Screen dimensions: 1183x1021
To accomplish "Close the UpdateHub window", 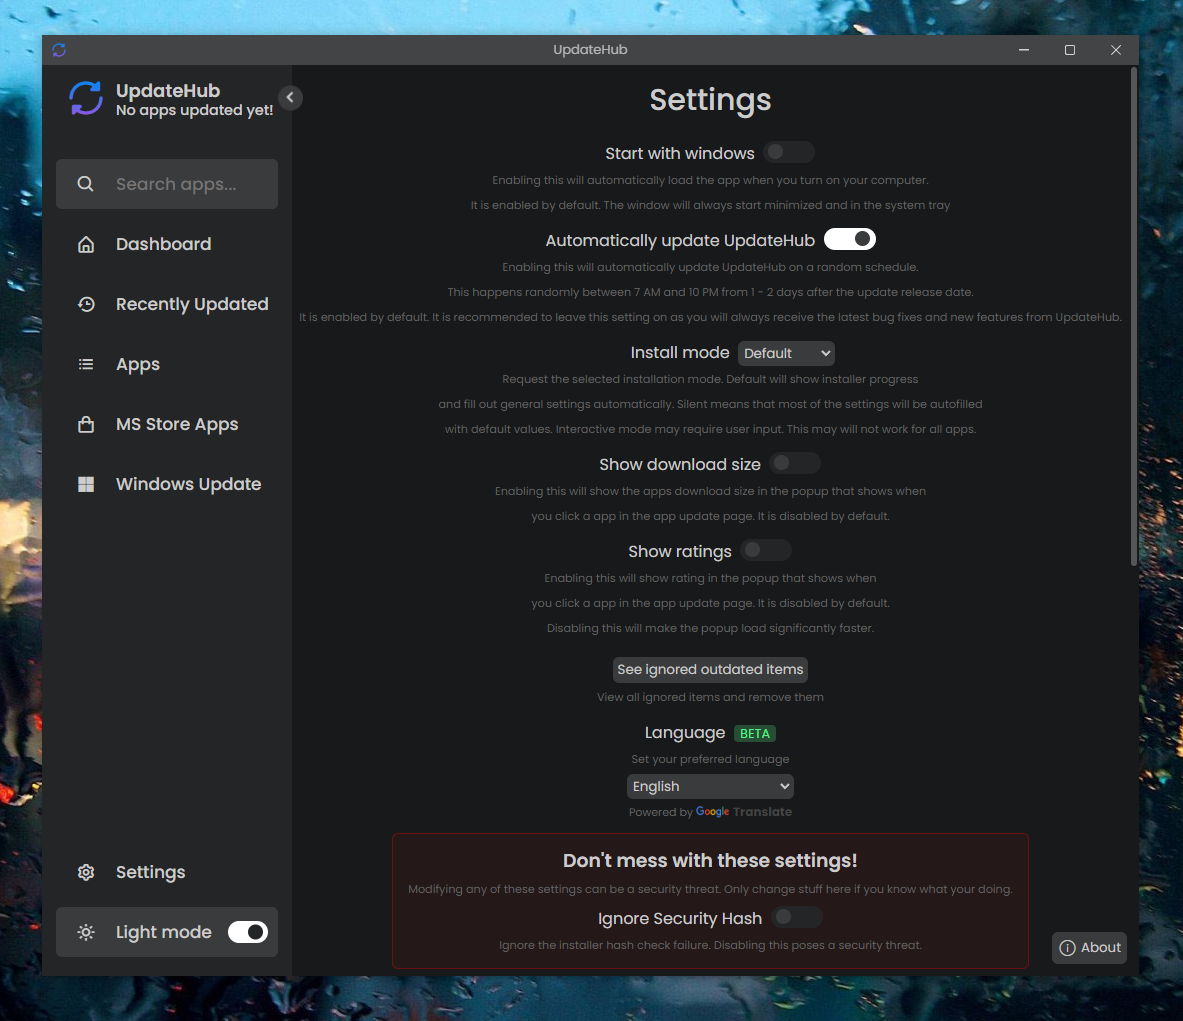I will 1116,50.
